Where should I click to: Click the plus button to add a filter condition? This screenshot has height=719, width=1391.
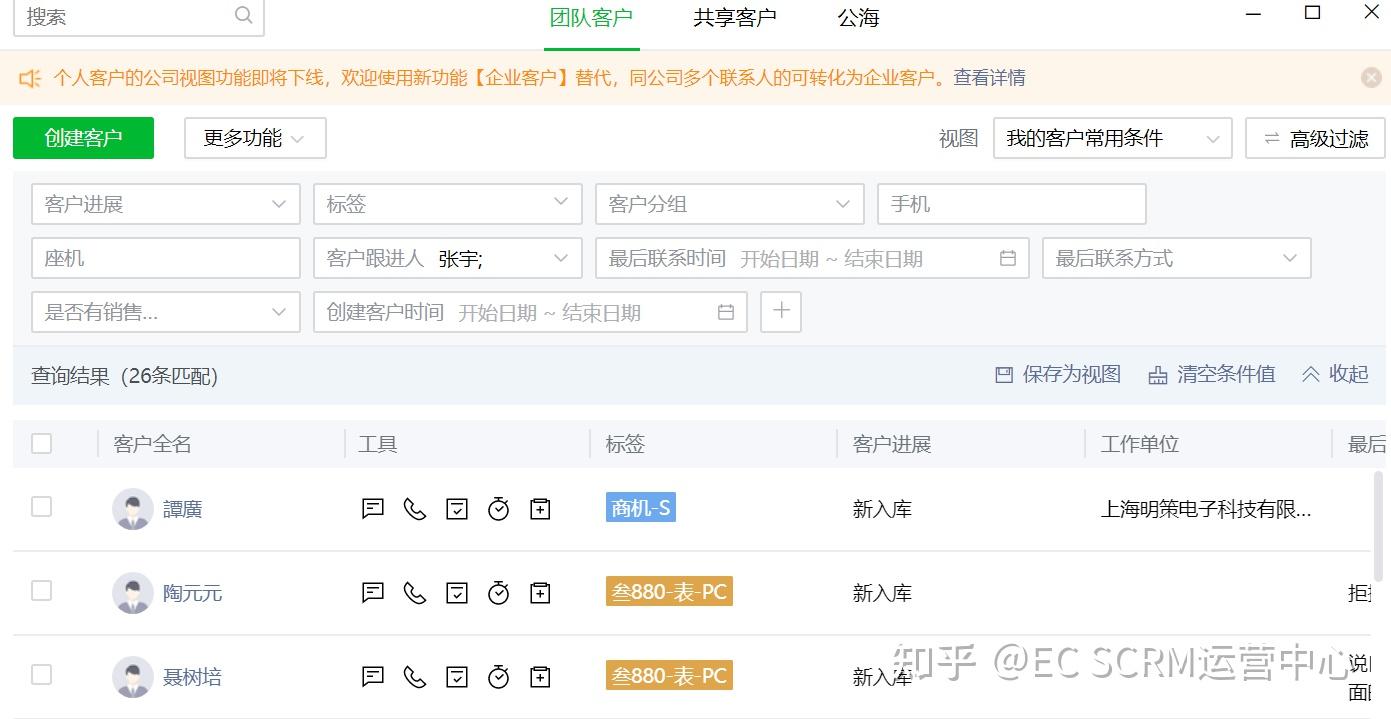click(780, 312)
